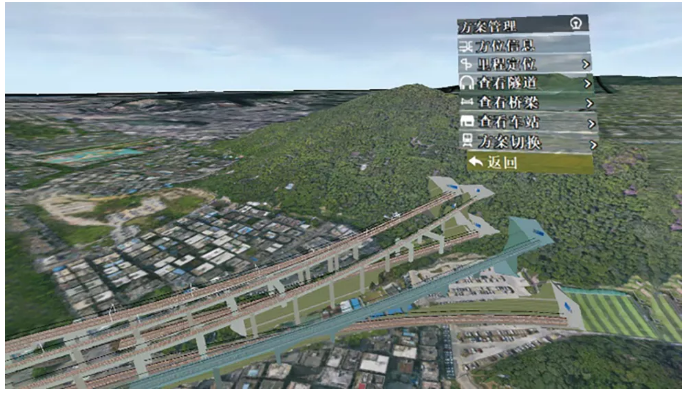Screen dimensions: 690x394
Task: Select the 查看桥梁 menu label
Action: tap(509, 102)
